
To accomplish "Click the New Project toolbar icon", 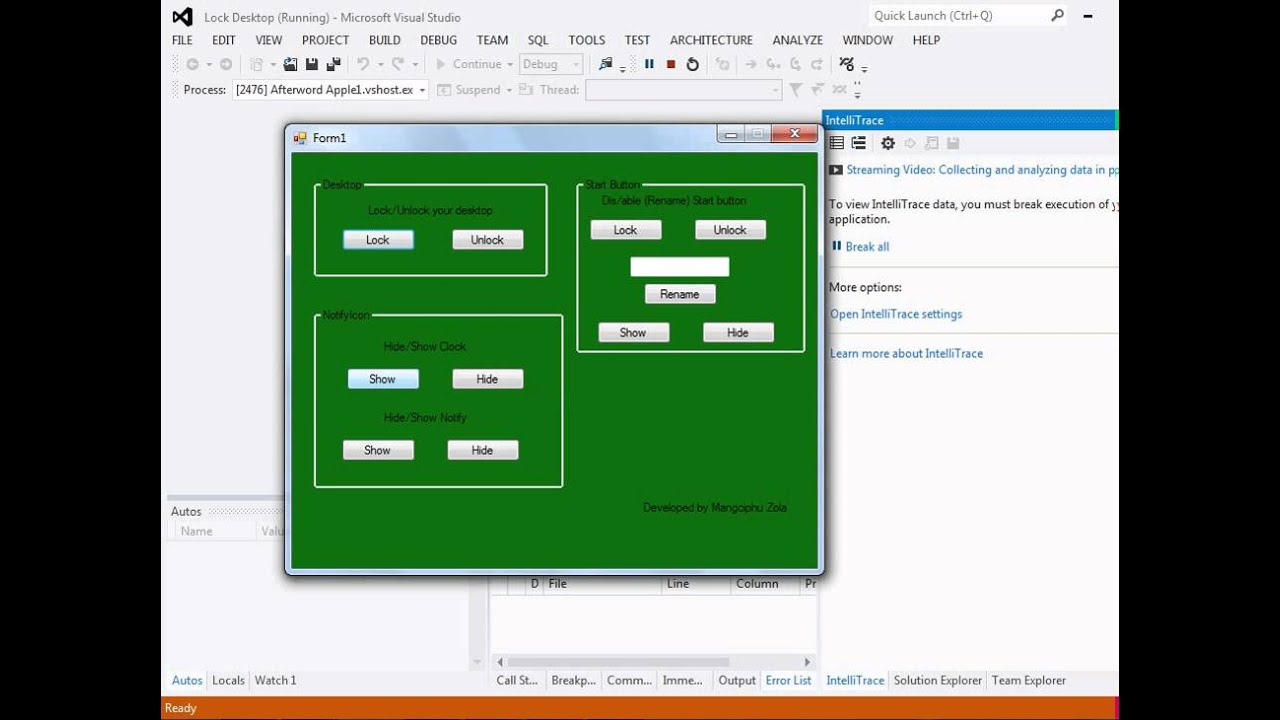I will (x=257, y=64).
